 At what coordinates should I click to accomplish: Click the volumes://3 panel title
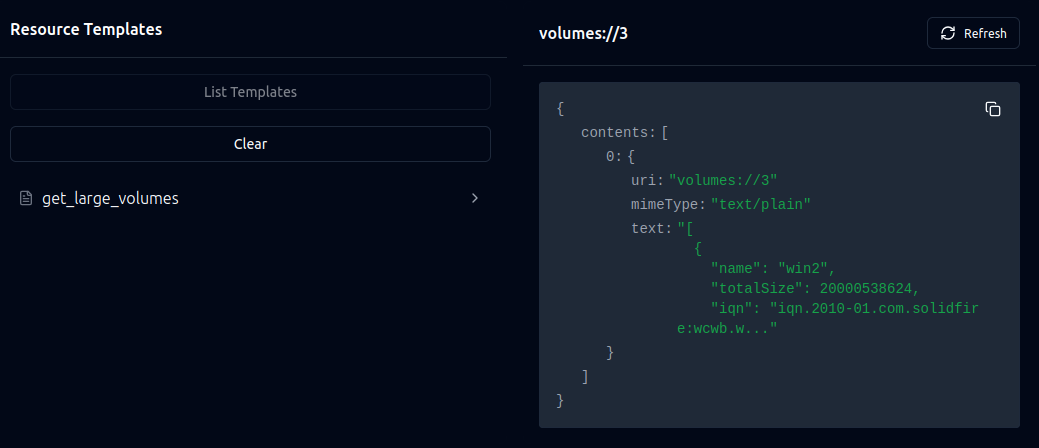coord(583,34)
